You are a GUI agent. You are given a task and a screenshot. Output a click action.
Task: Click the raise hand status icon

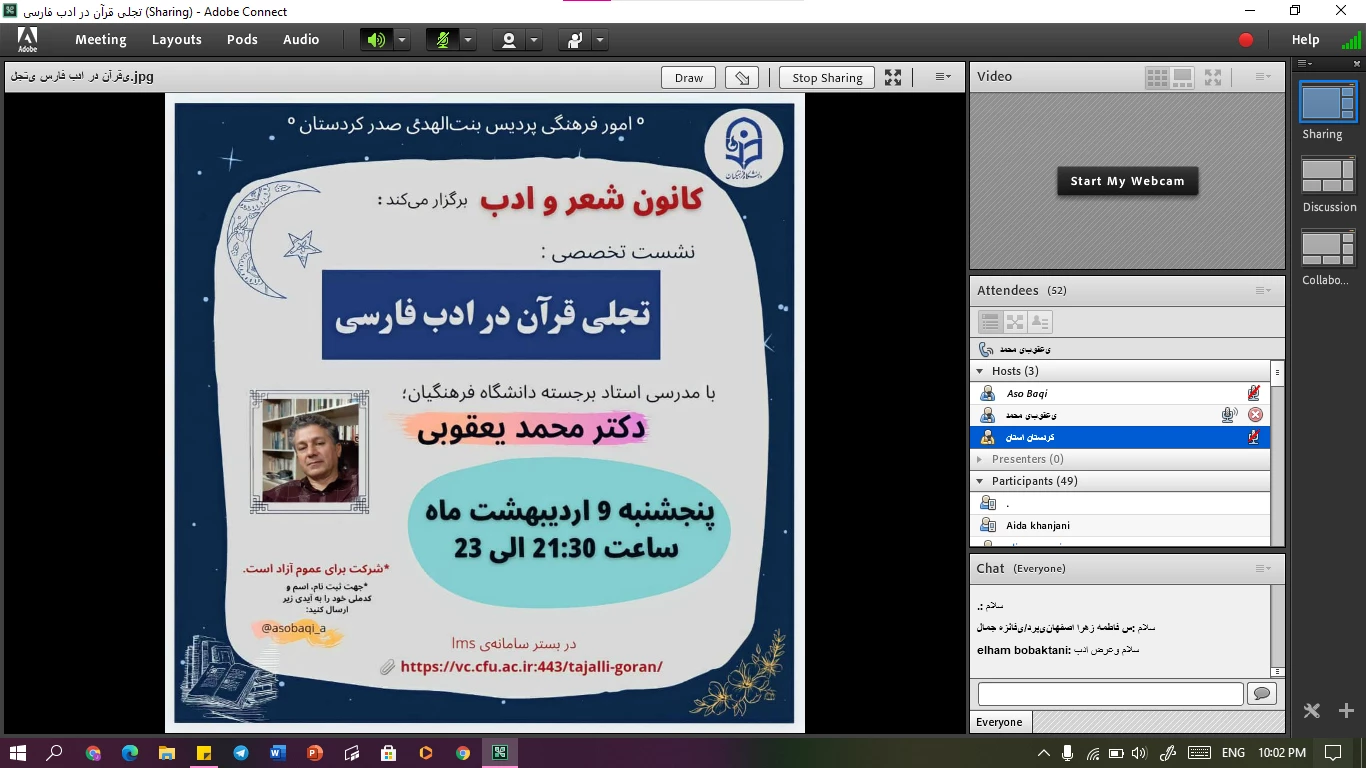point(575,40)
